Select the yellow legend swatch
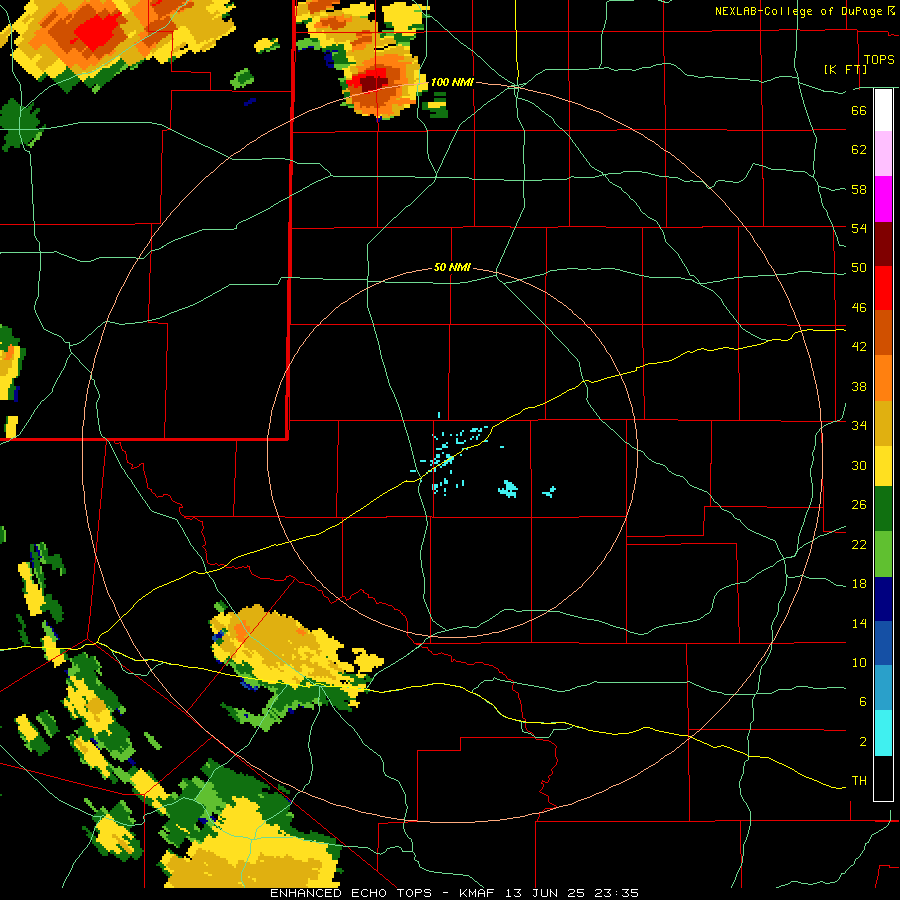The image size is (900, 900). [x=883, y=465]
